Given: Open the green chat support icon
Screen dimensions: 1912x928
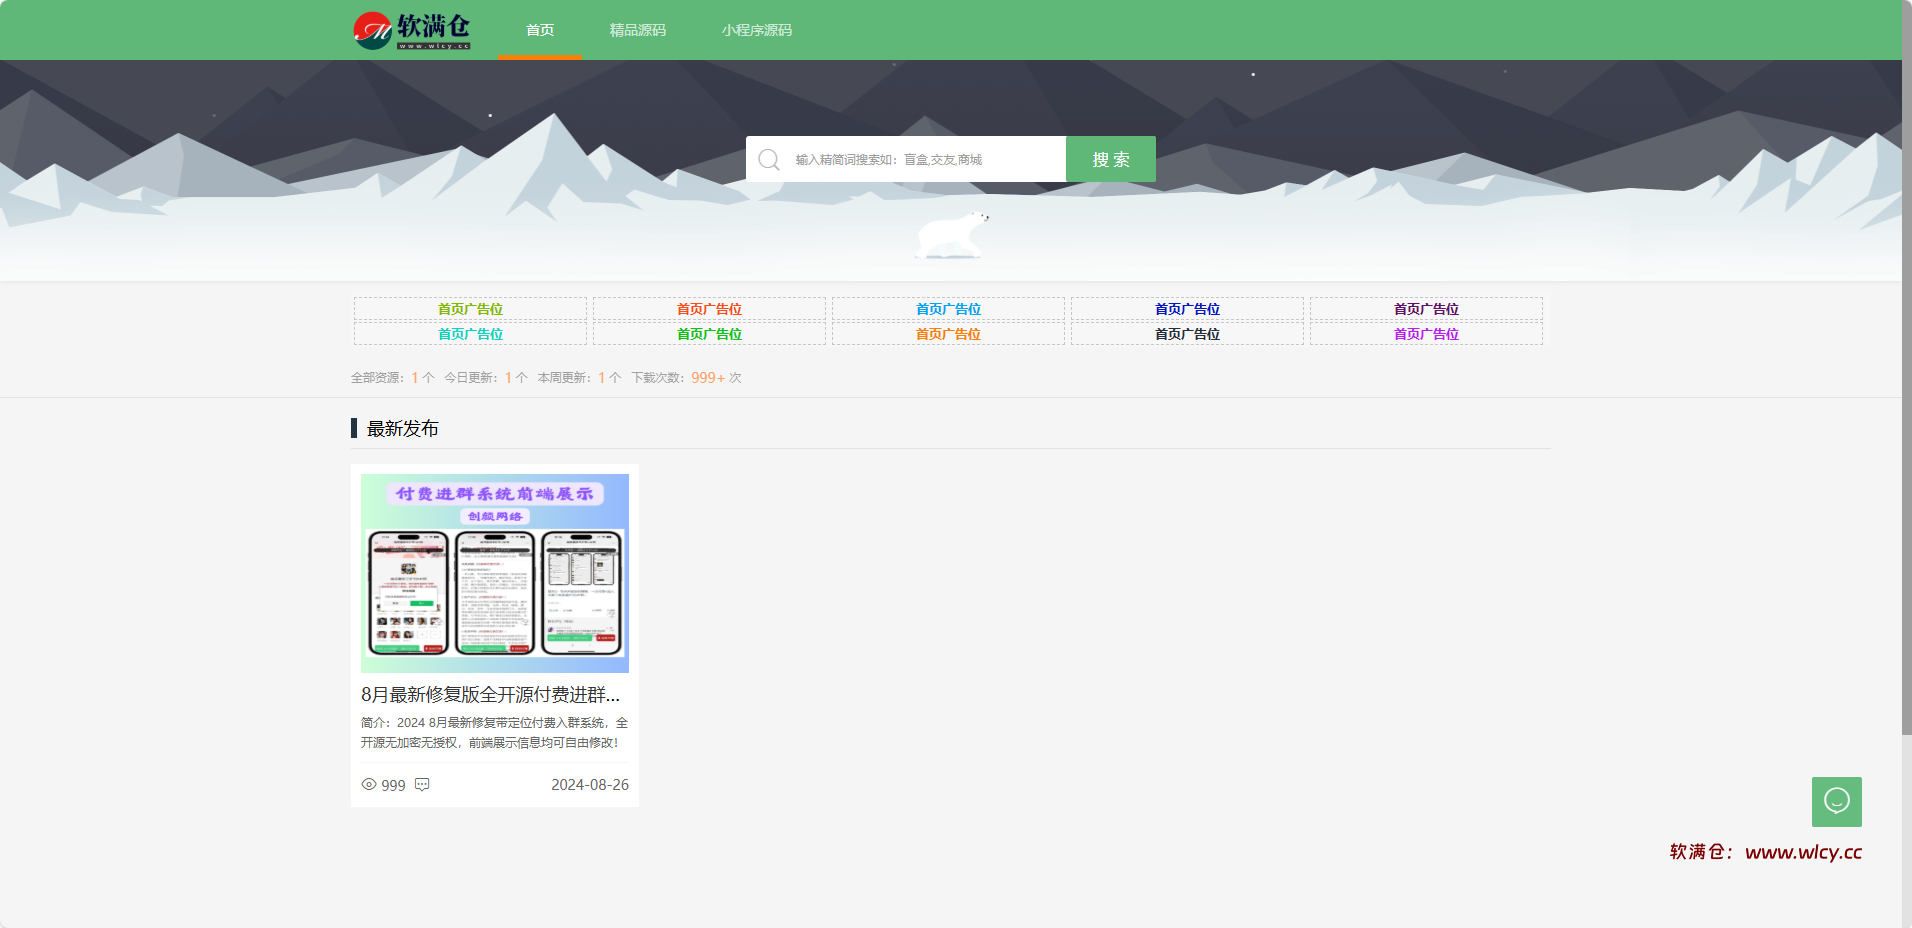Looking at the screenshot, I should pos(1836,801).
